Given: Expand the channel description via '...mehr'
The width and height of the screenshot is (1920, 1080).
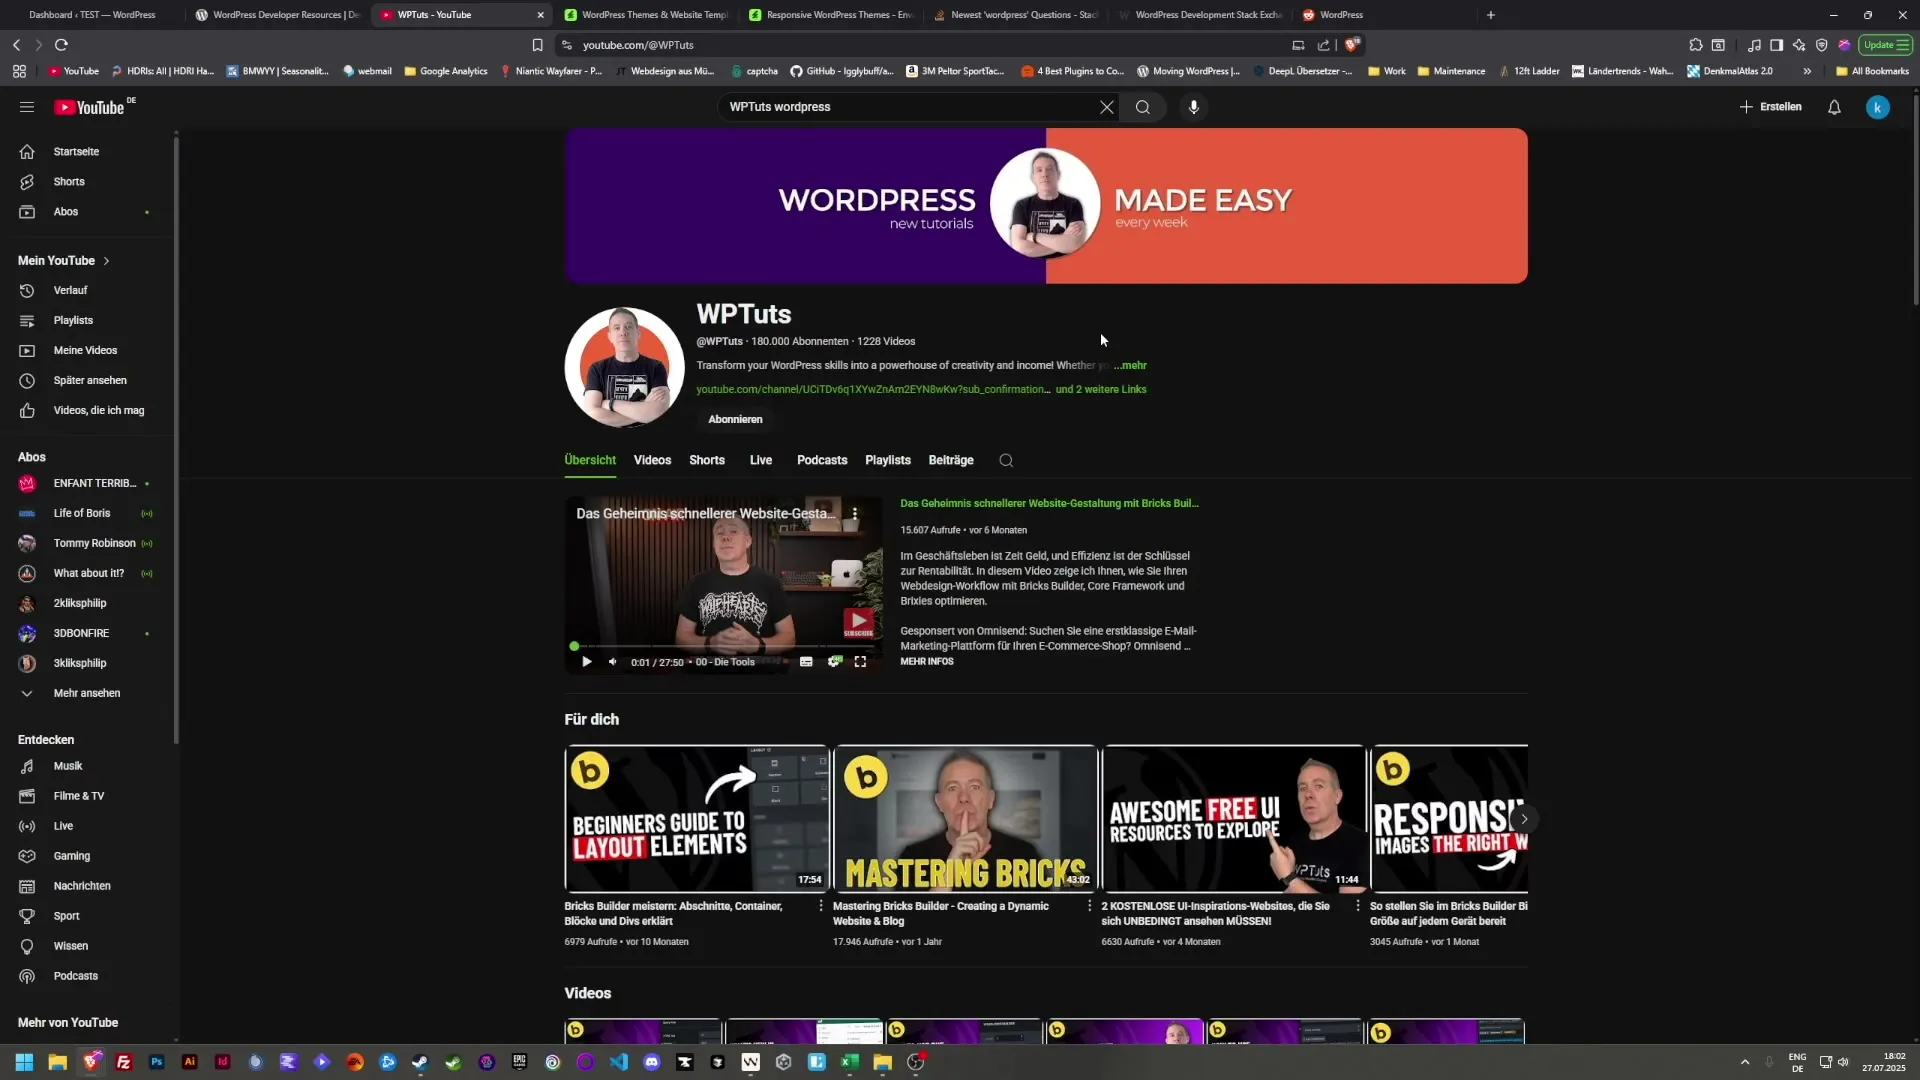Looking at the screenshot, I should point(1130,365).
